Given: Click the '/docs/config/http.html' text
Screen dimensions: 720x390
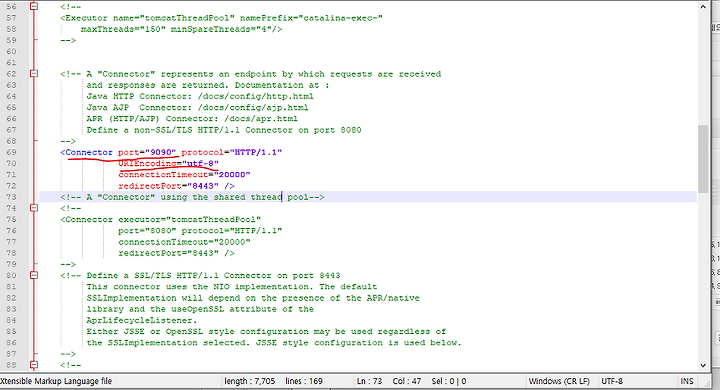Looking at the screenshot, I should coord(255,96).
